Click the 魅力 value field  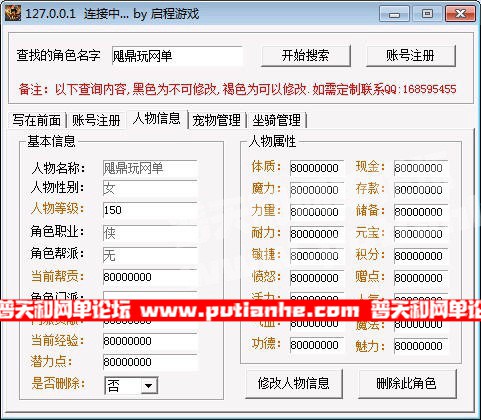pyautogui.click(x=421, y=346)
